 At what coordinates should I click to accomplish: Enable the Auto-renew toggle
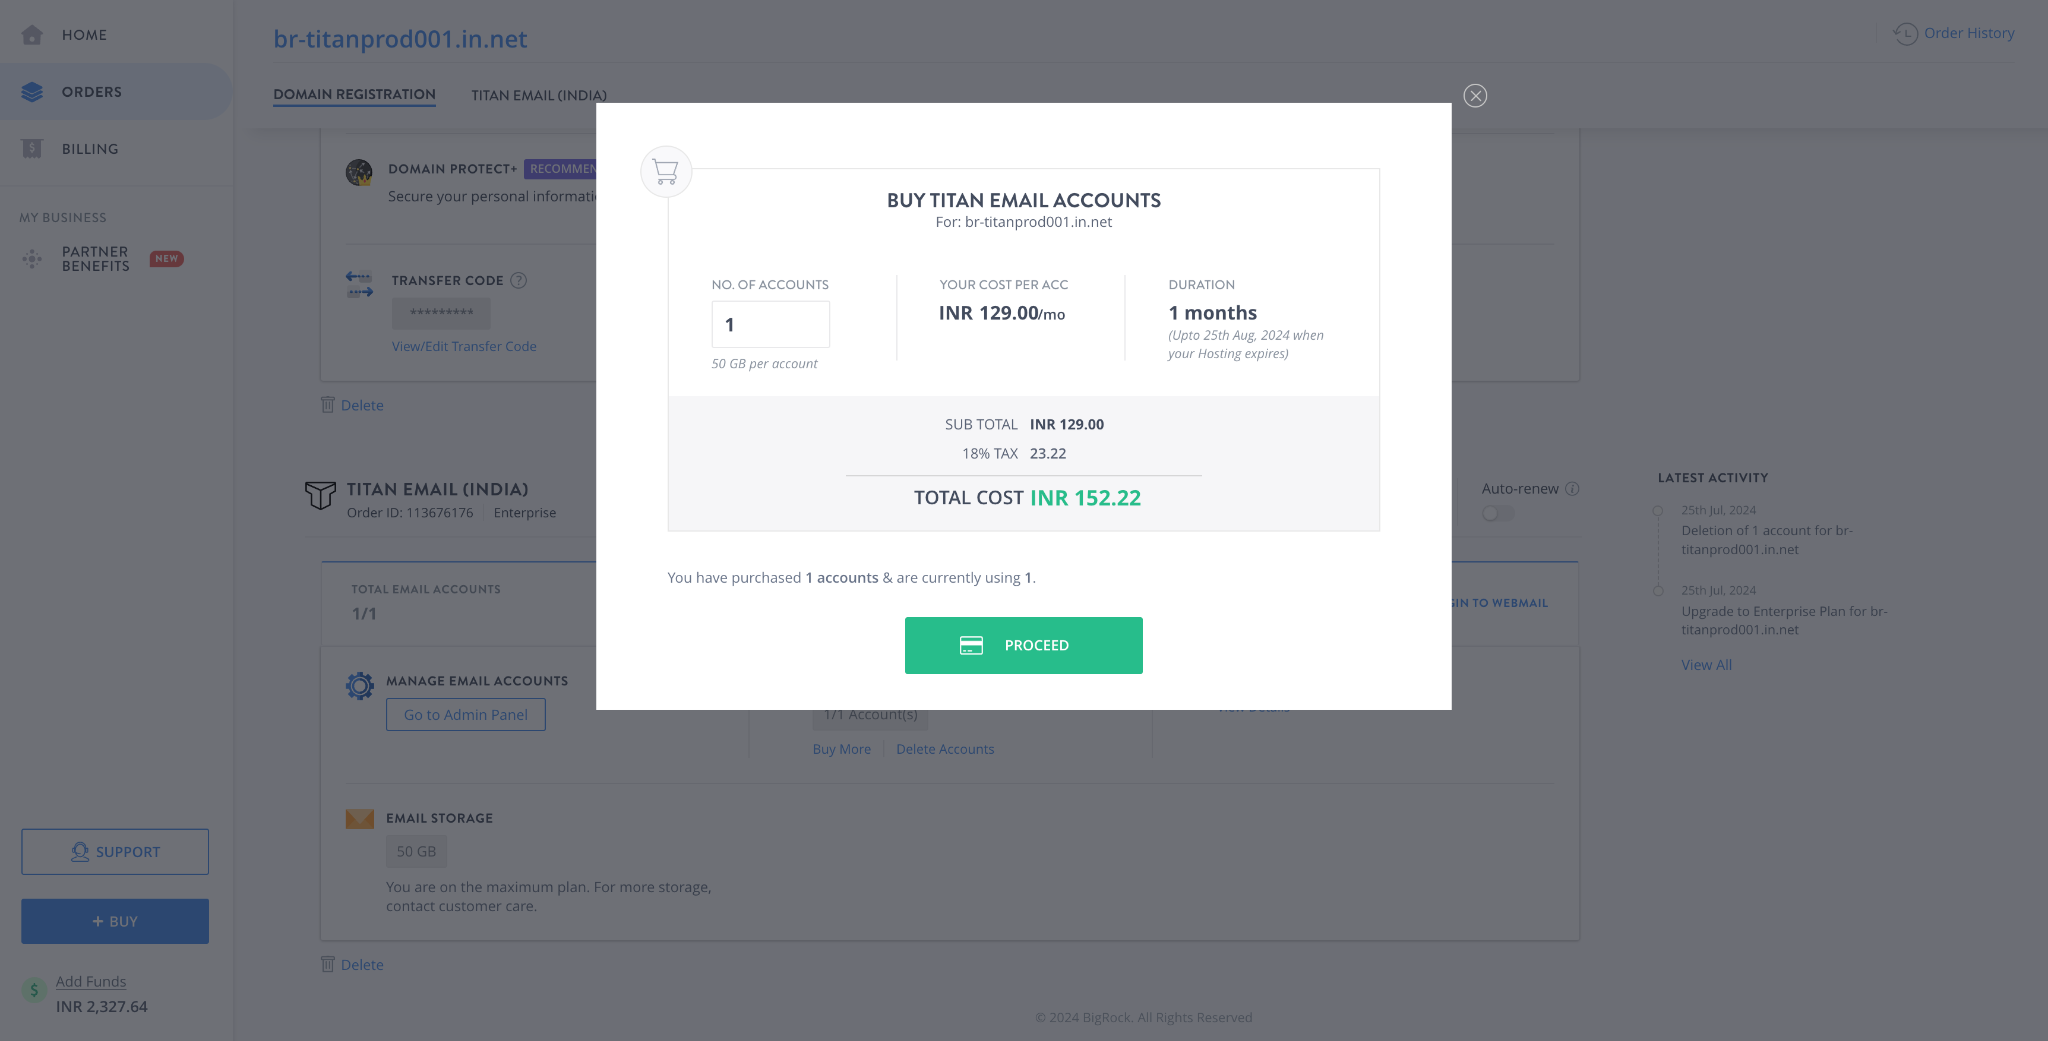[x=1497, y=513]
